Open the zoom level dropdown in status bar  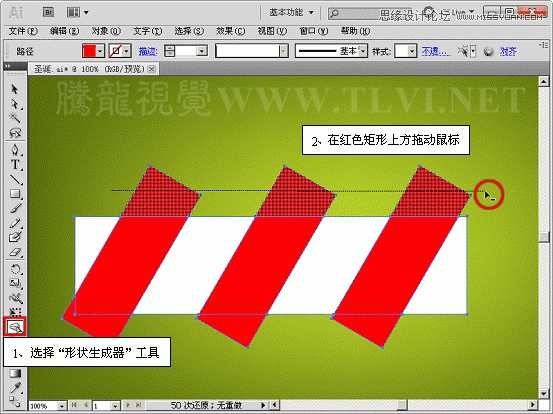tap(62, 406)
